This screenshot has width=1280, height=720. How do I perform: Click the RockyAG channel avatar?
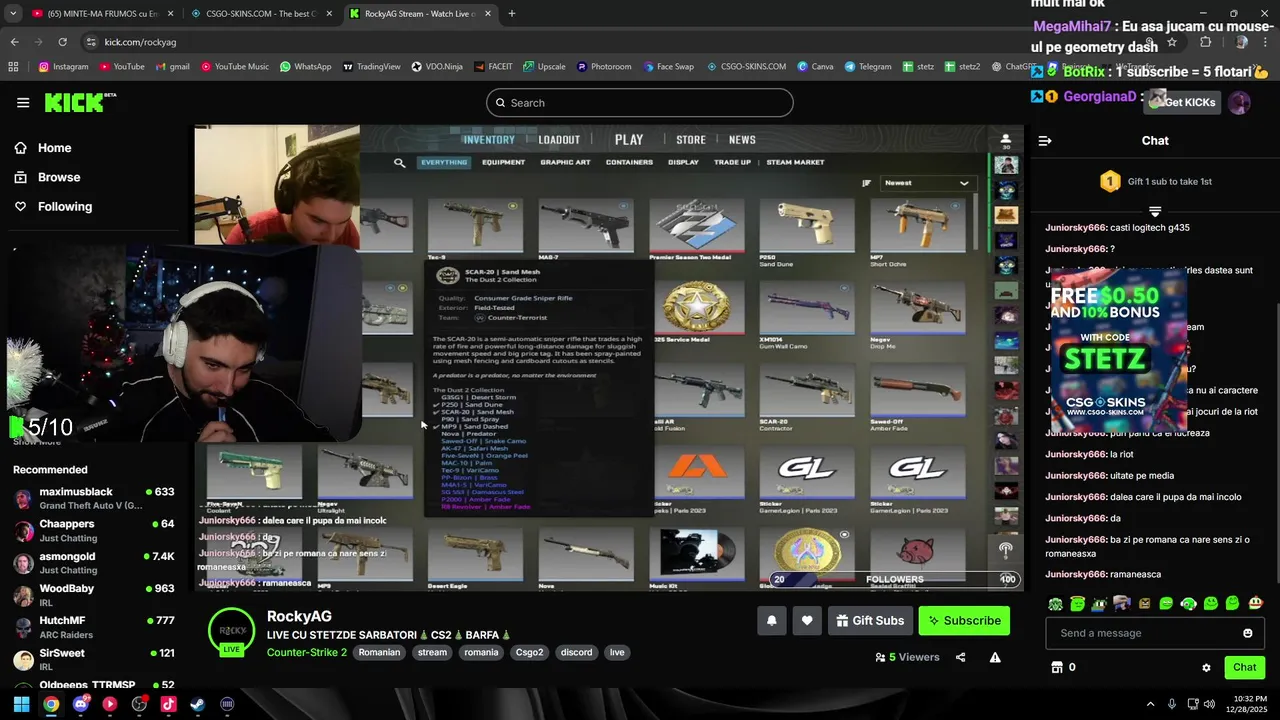pyautogui.click(x=232, y=630)
